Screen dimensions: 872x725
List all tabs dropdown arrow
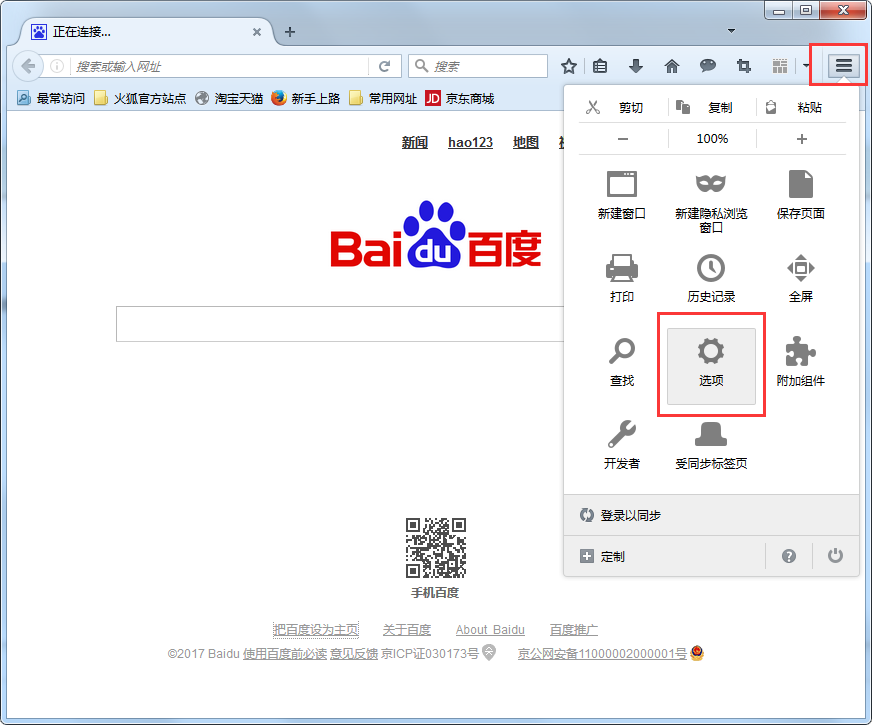pyautogui.click(x=731, y=31)
